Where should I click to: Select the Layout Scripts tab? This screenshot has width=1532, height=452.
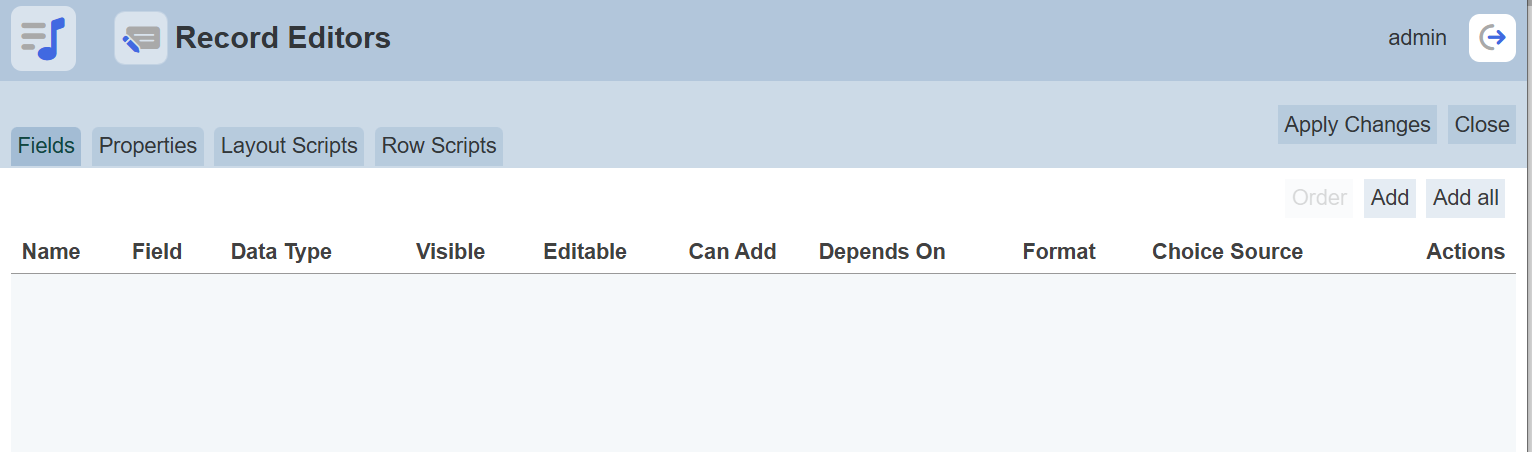289,146
